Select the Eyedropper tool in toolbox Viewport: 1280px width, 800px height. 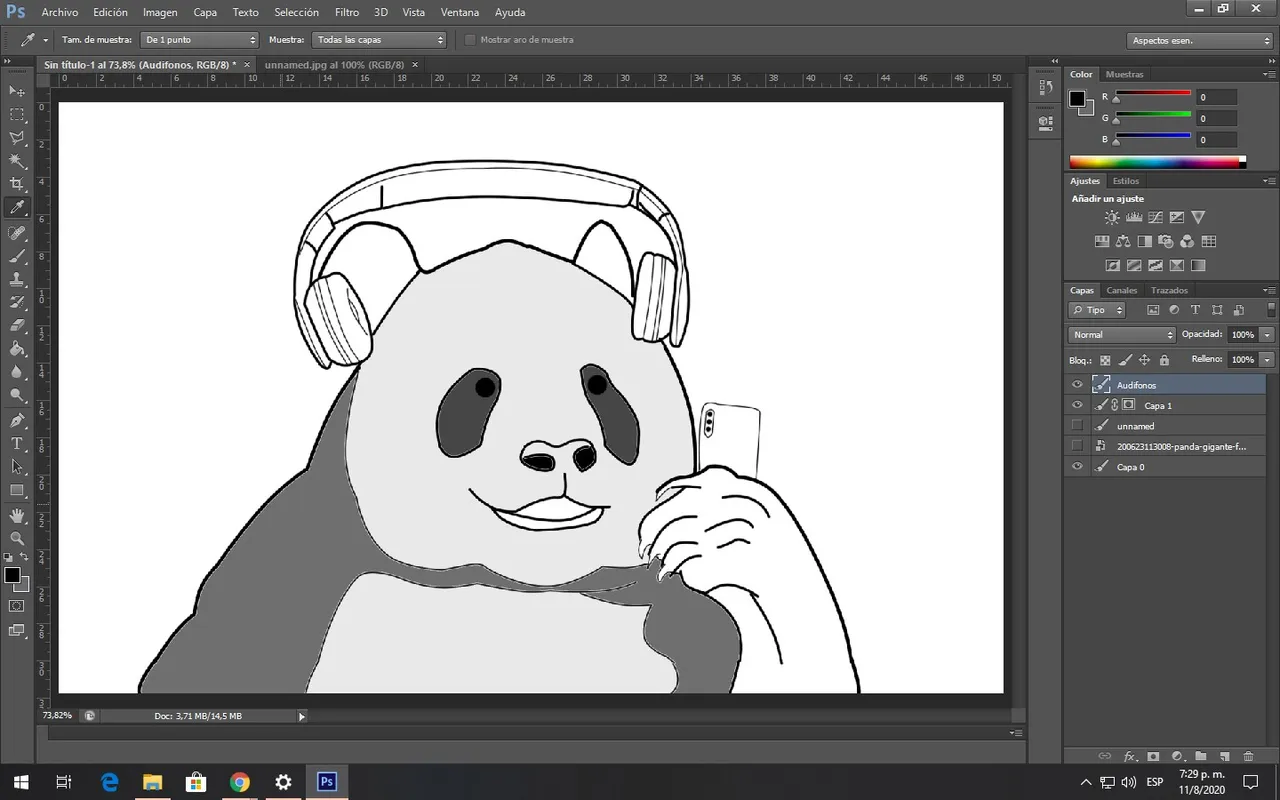pos(17,208)
